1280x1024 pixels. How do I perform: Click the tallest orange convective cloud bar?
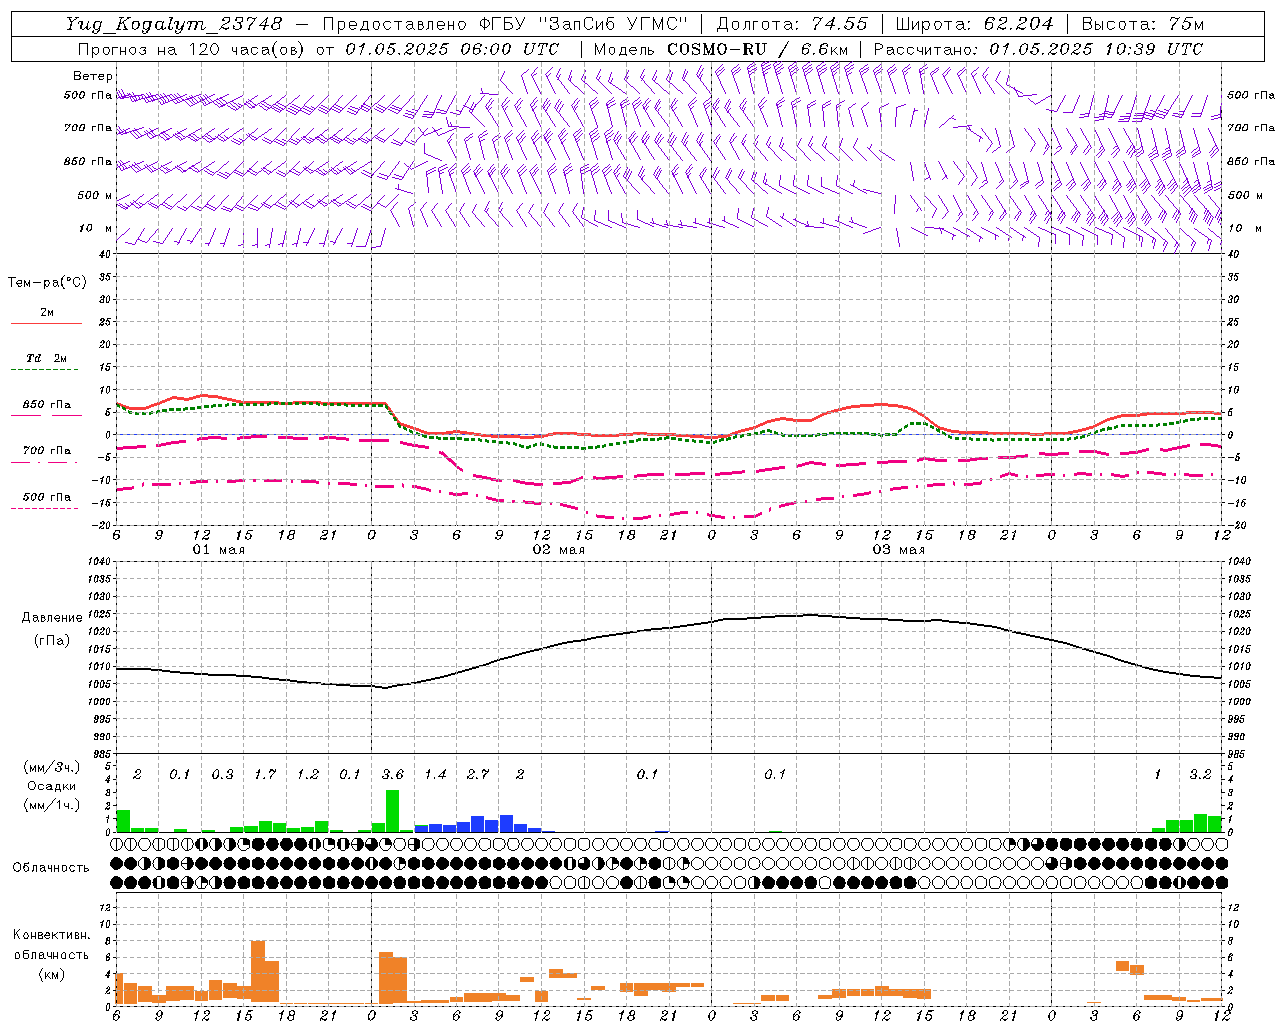tap(258, 971)
